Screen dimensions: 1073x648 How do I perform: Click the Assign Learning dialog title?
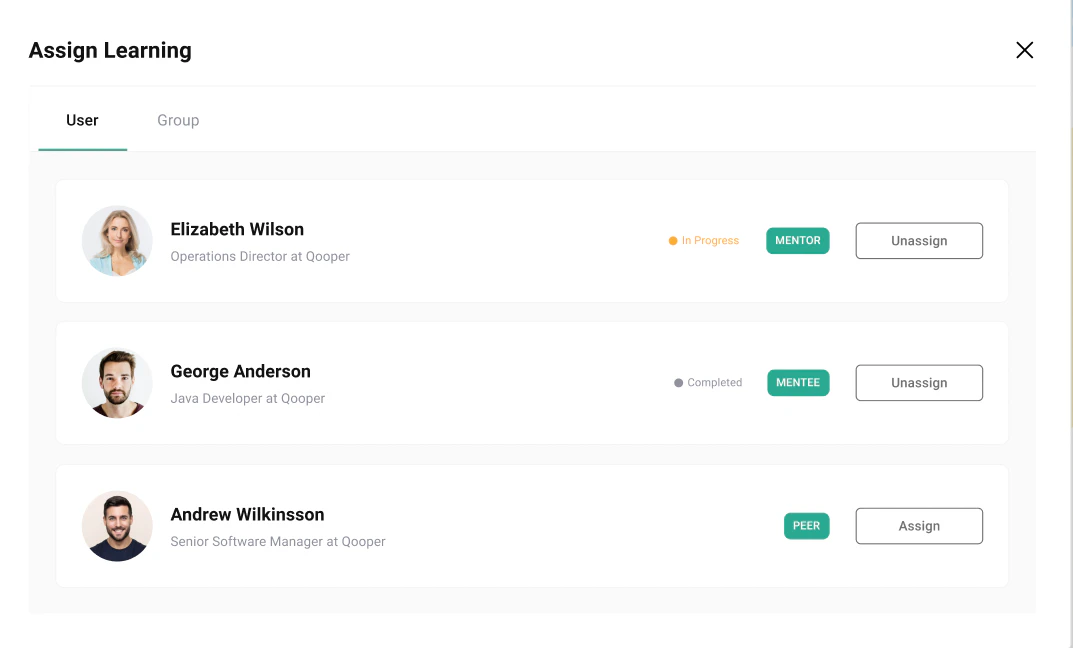click(x=110, y=50)
